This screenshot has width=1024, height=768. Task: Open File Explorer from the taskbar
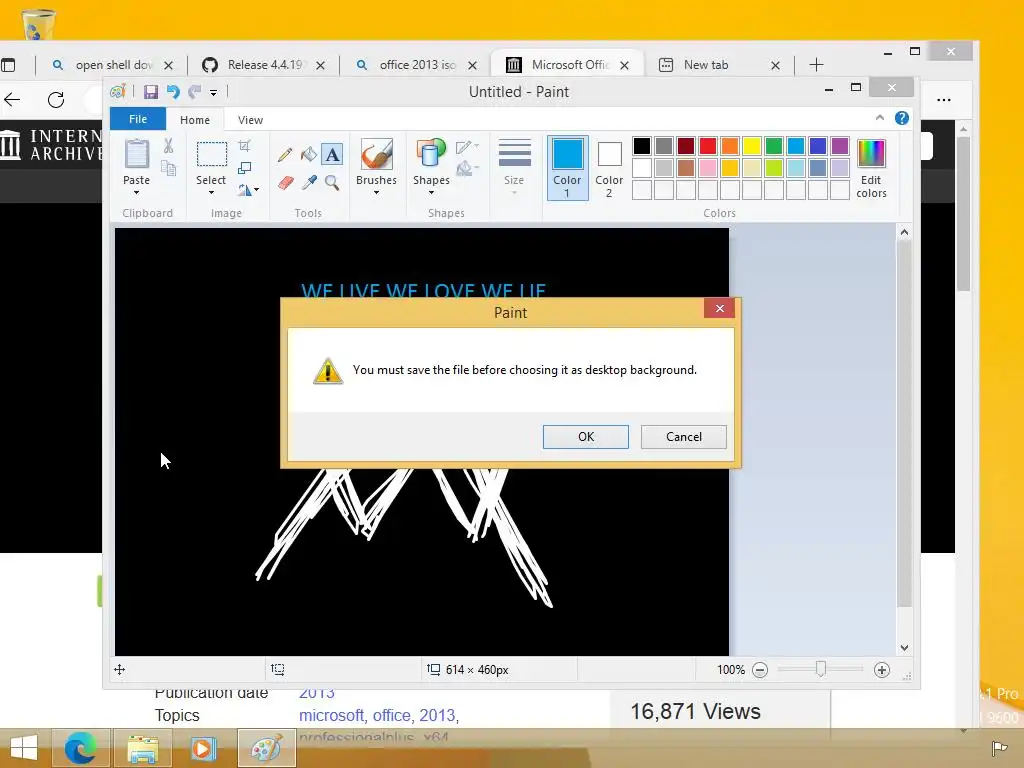pos(142,748)
